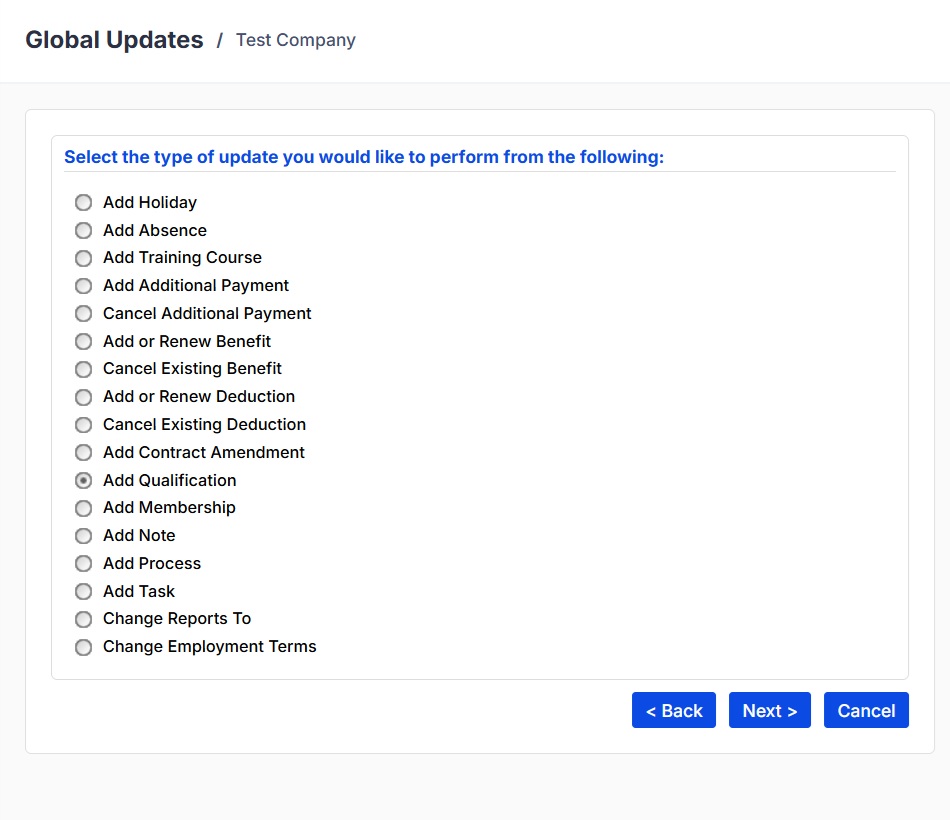Go back using the Back button

coord(673,710)
